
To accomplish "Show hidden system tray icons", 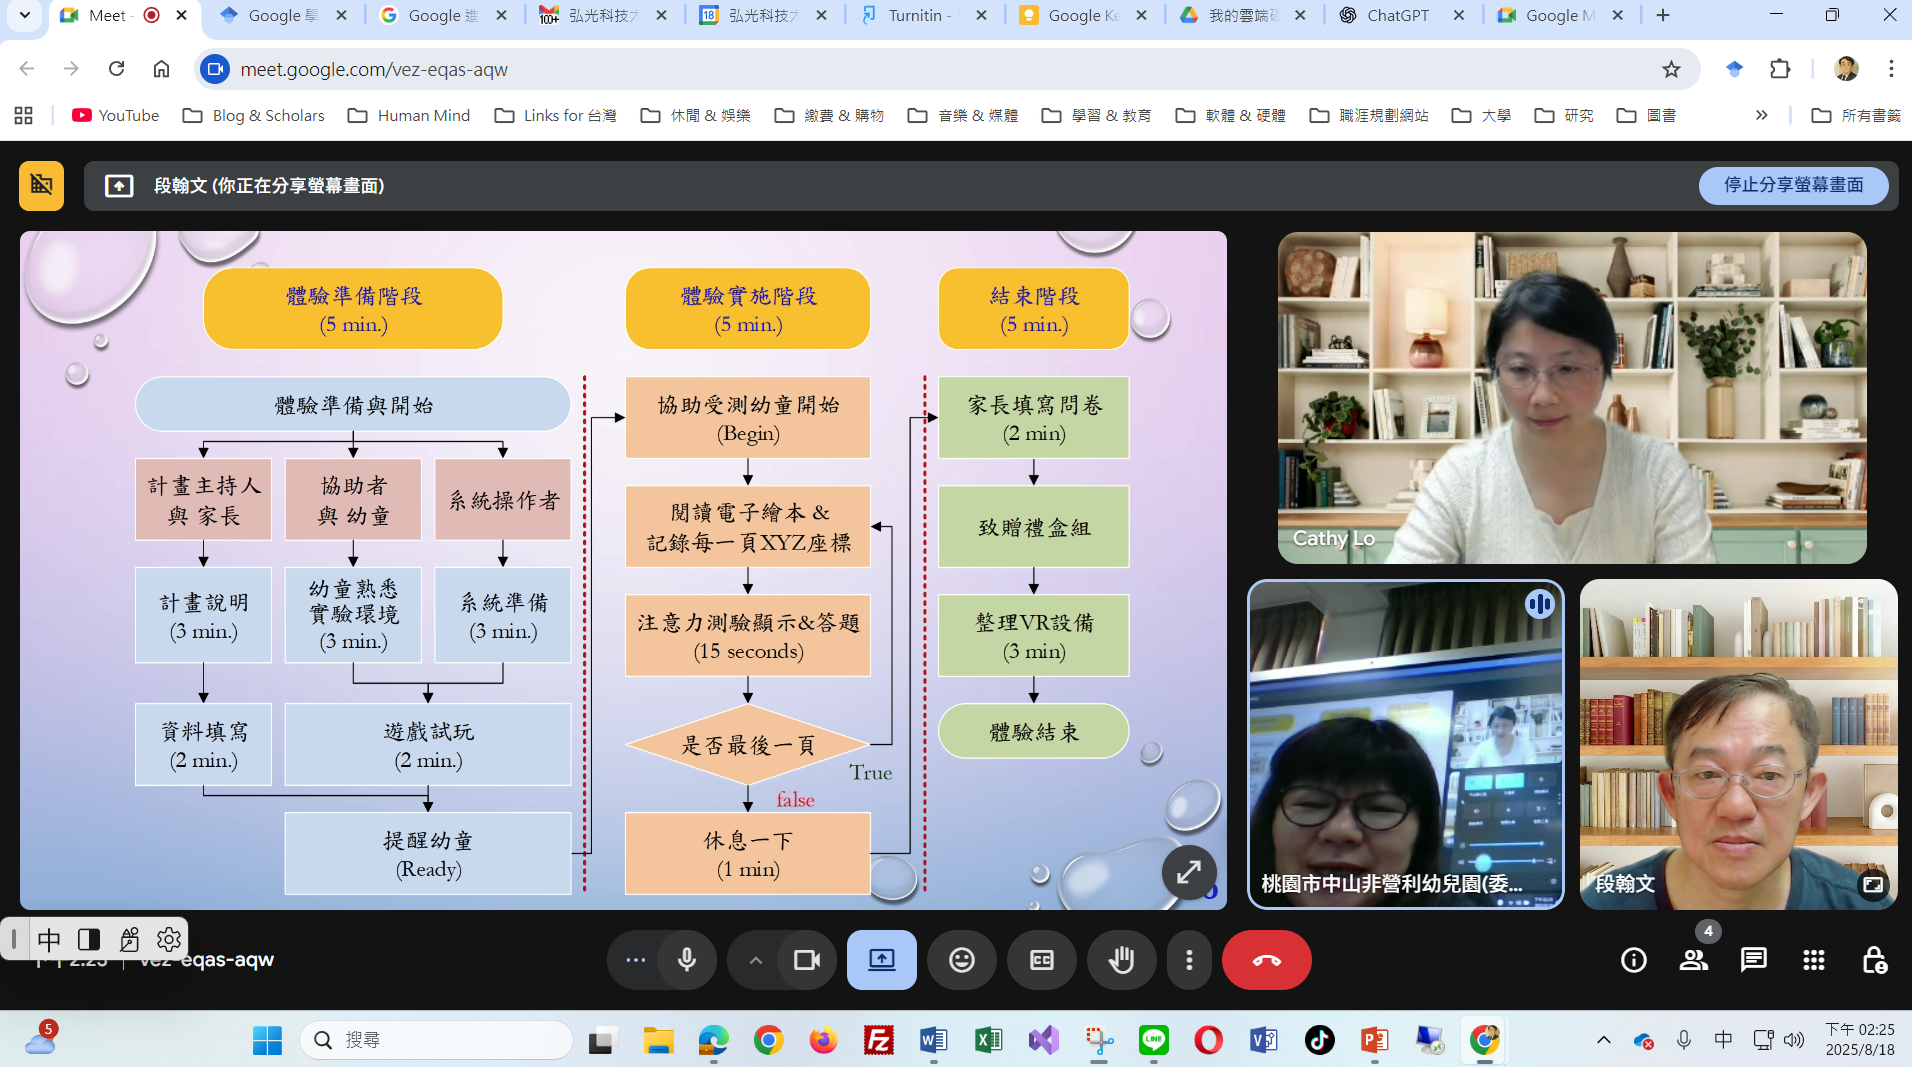I will (x=1603, y=1041).
